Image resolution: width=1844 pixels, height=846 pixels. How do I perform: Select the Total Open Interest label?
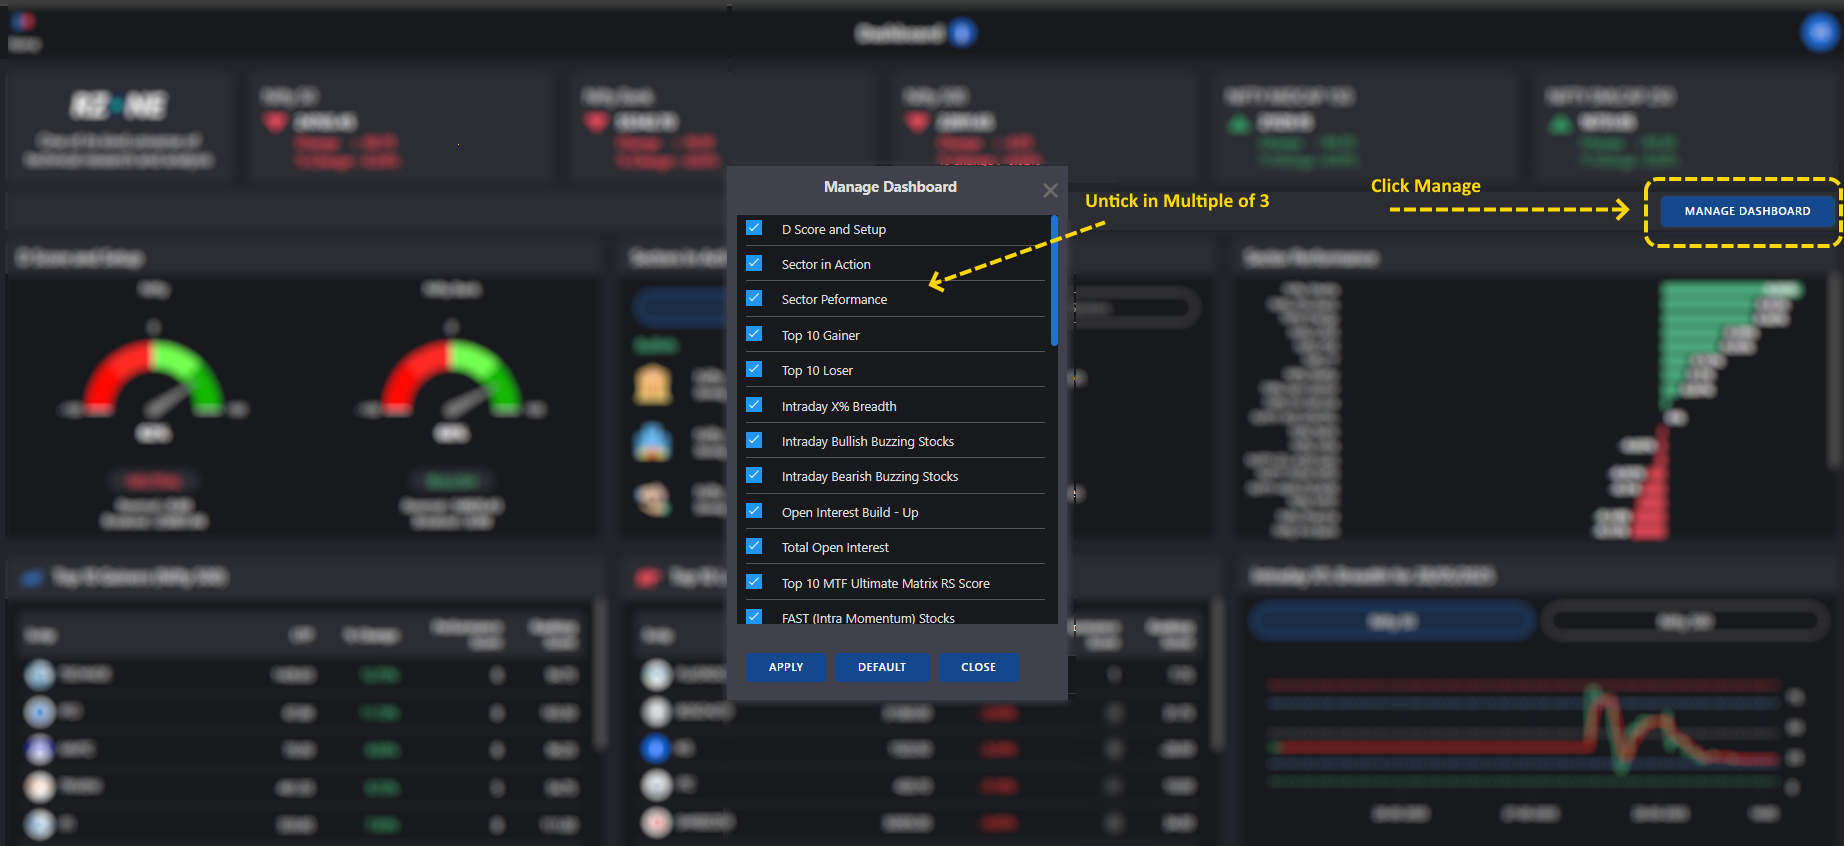(835, 547)
